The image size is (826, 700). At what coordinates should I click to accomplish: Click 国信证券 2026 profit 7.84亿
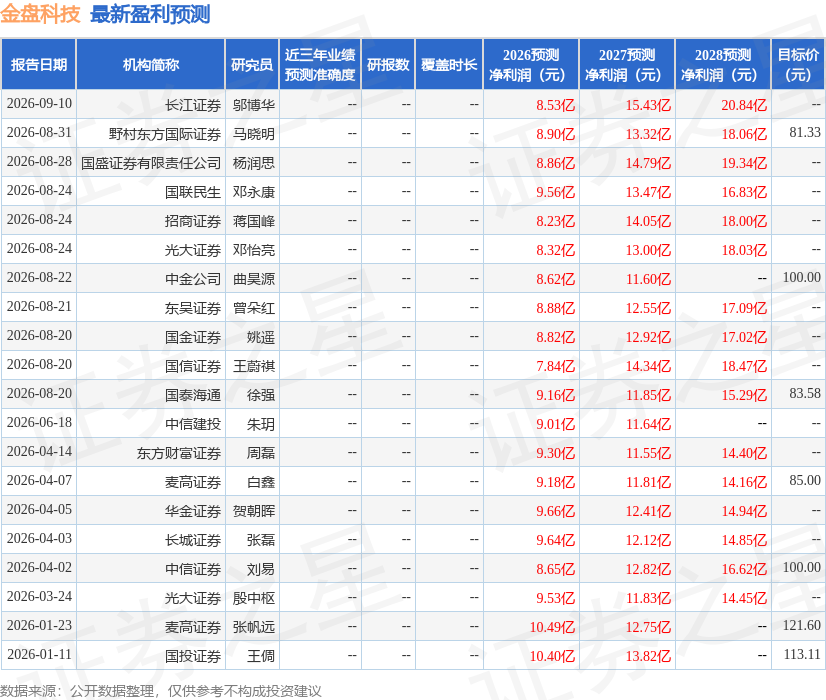point(555,366)
